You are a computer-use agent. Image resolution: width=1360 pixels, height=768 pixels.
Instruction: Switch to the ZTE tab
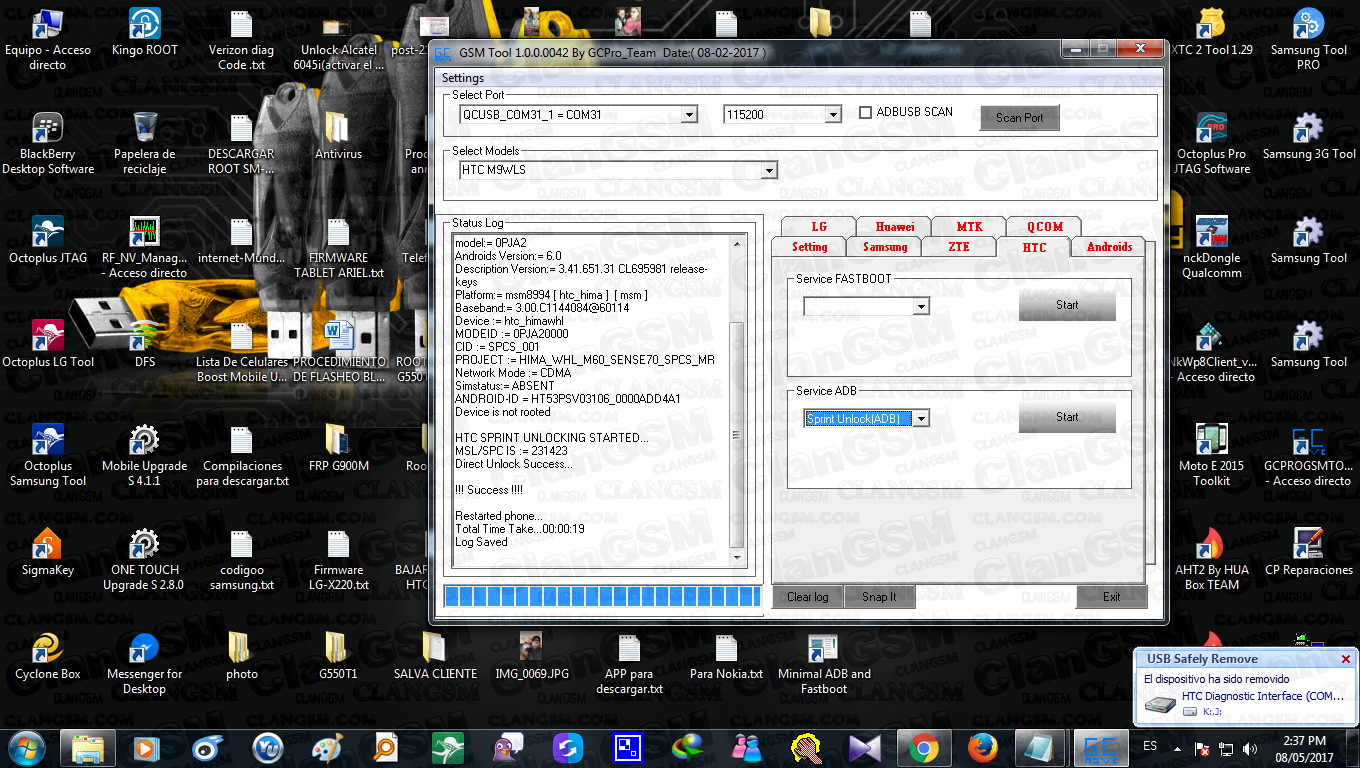[x=959, y=247]
